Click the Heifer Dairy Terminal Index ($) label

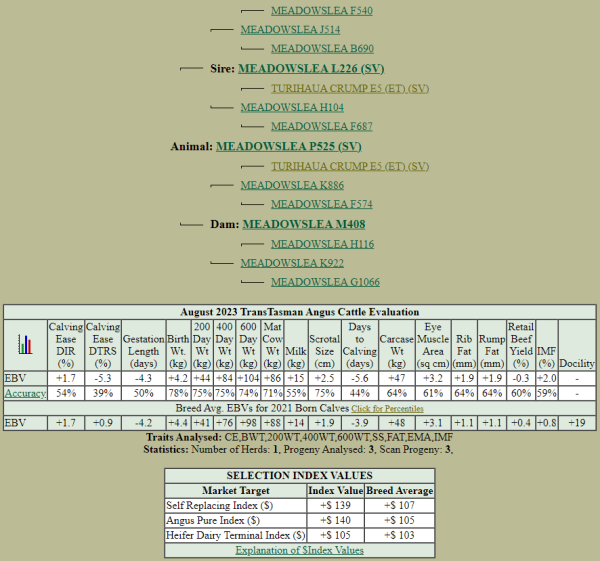tap(236, 535)
